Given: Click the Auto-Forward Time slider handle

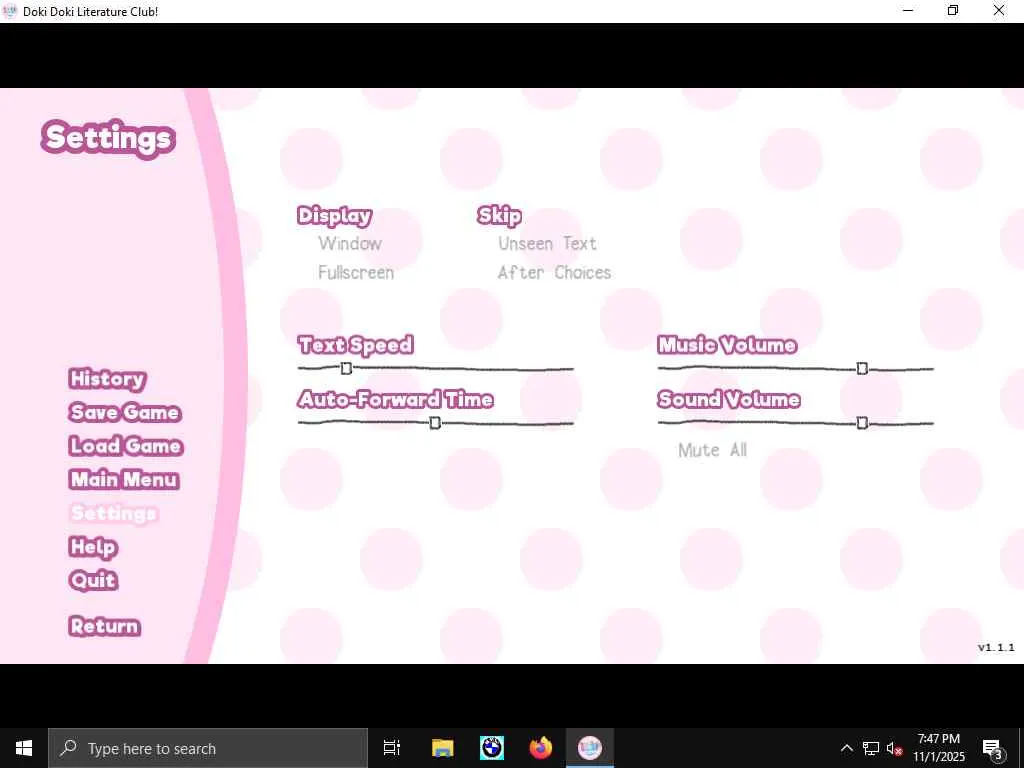Looking at the screenshot, I should pos(435,423).
